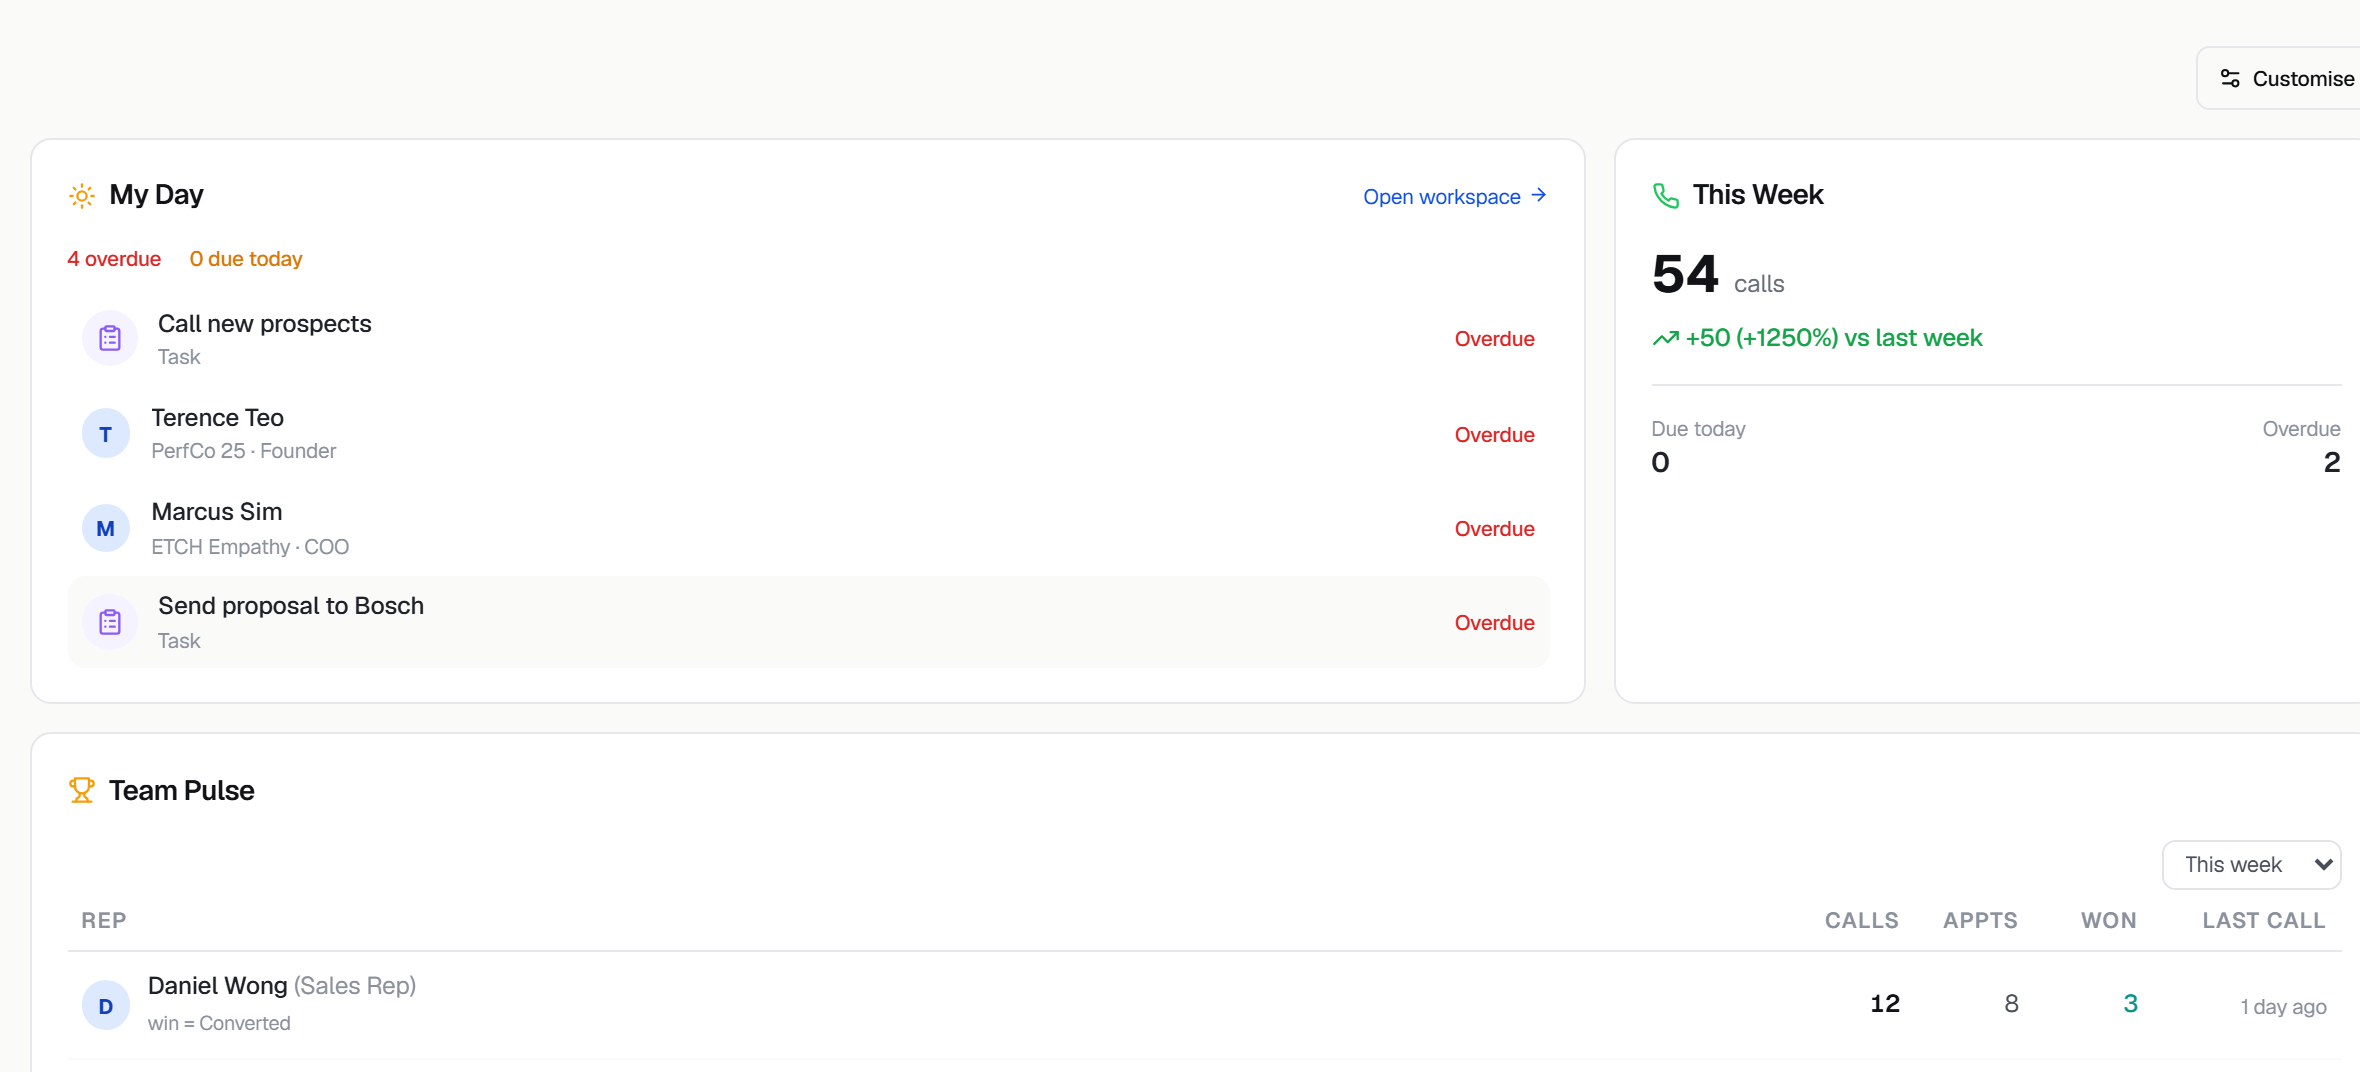Click the arrow next to Open workspace
The image size is (2360, 1072).
click(x=1539, y=195)
